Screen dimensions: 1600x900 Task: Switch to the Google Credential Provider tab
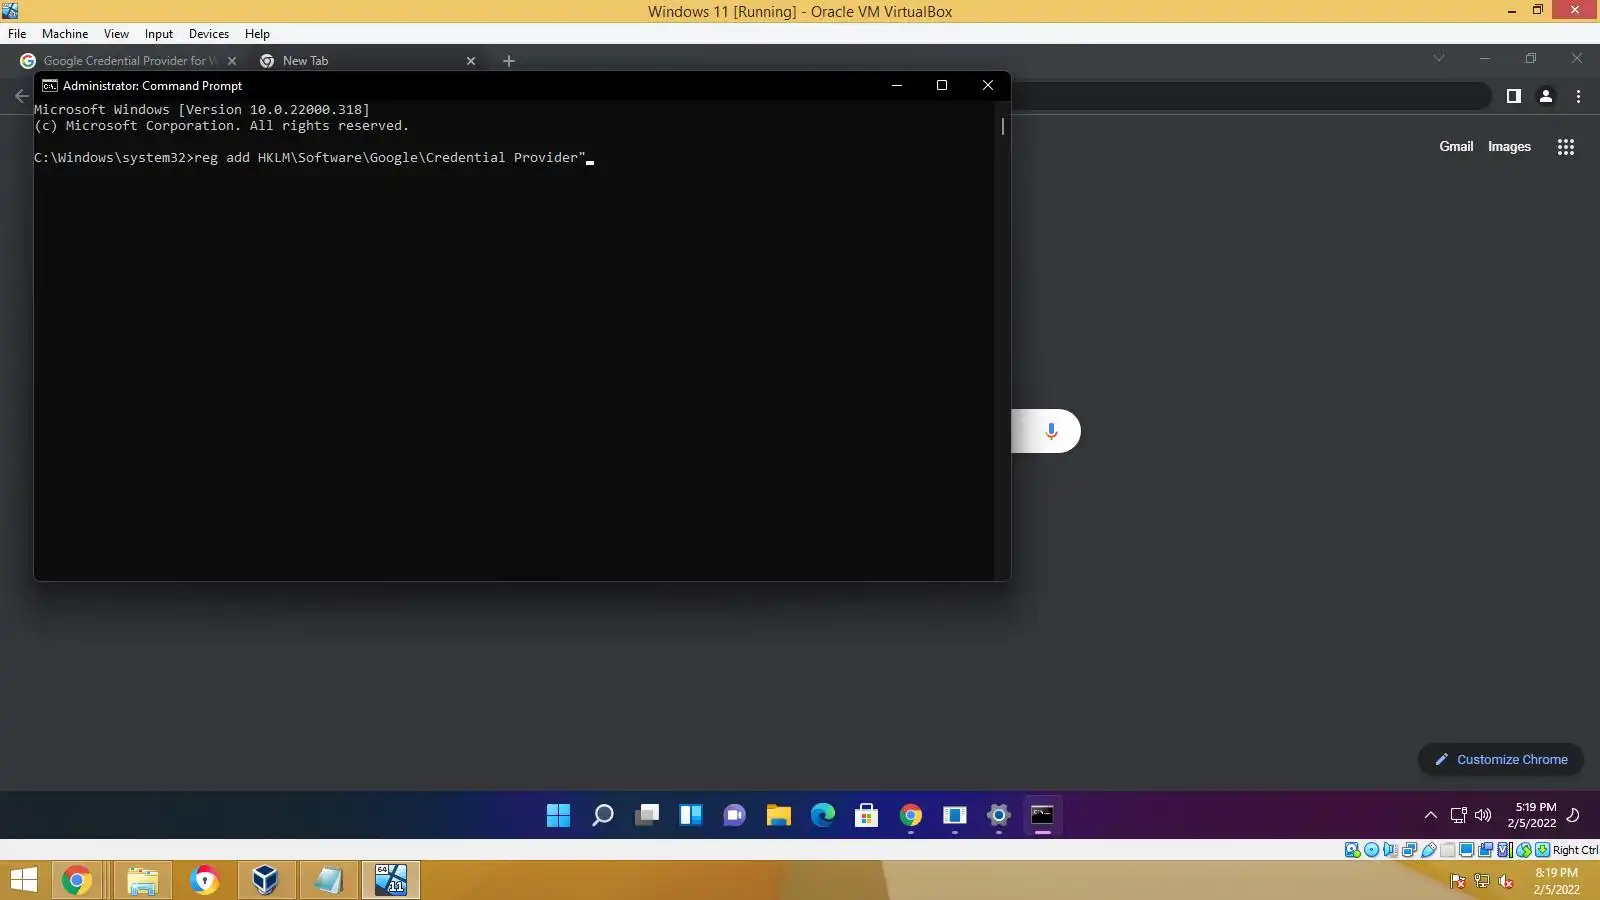click(129, 61)
